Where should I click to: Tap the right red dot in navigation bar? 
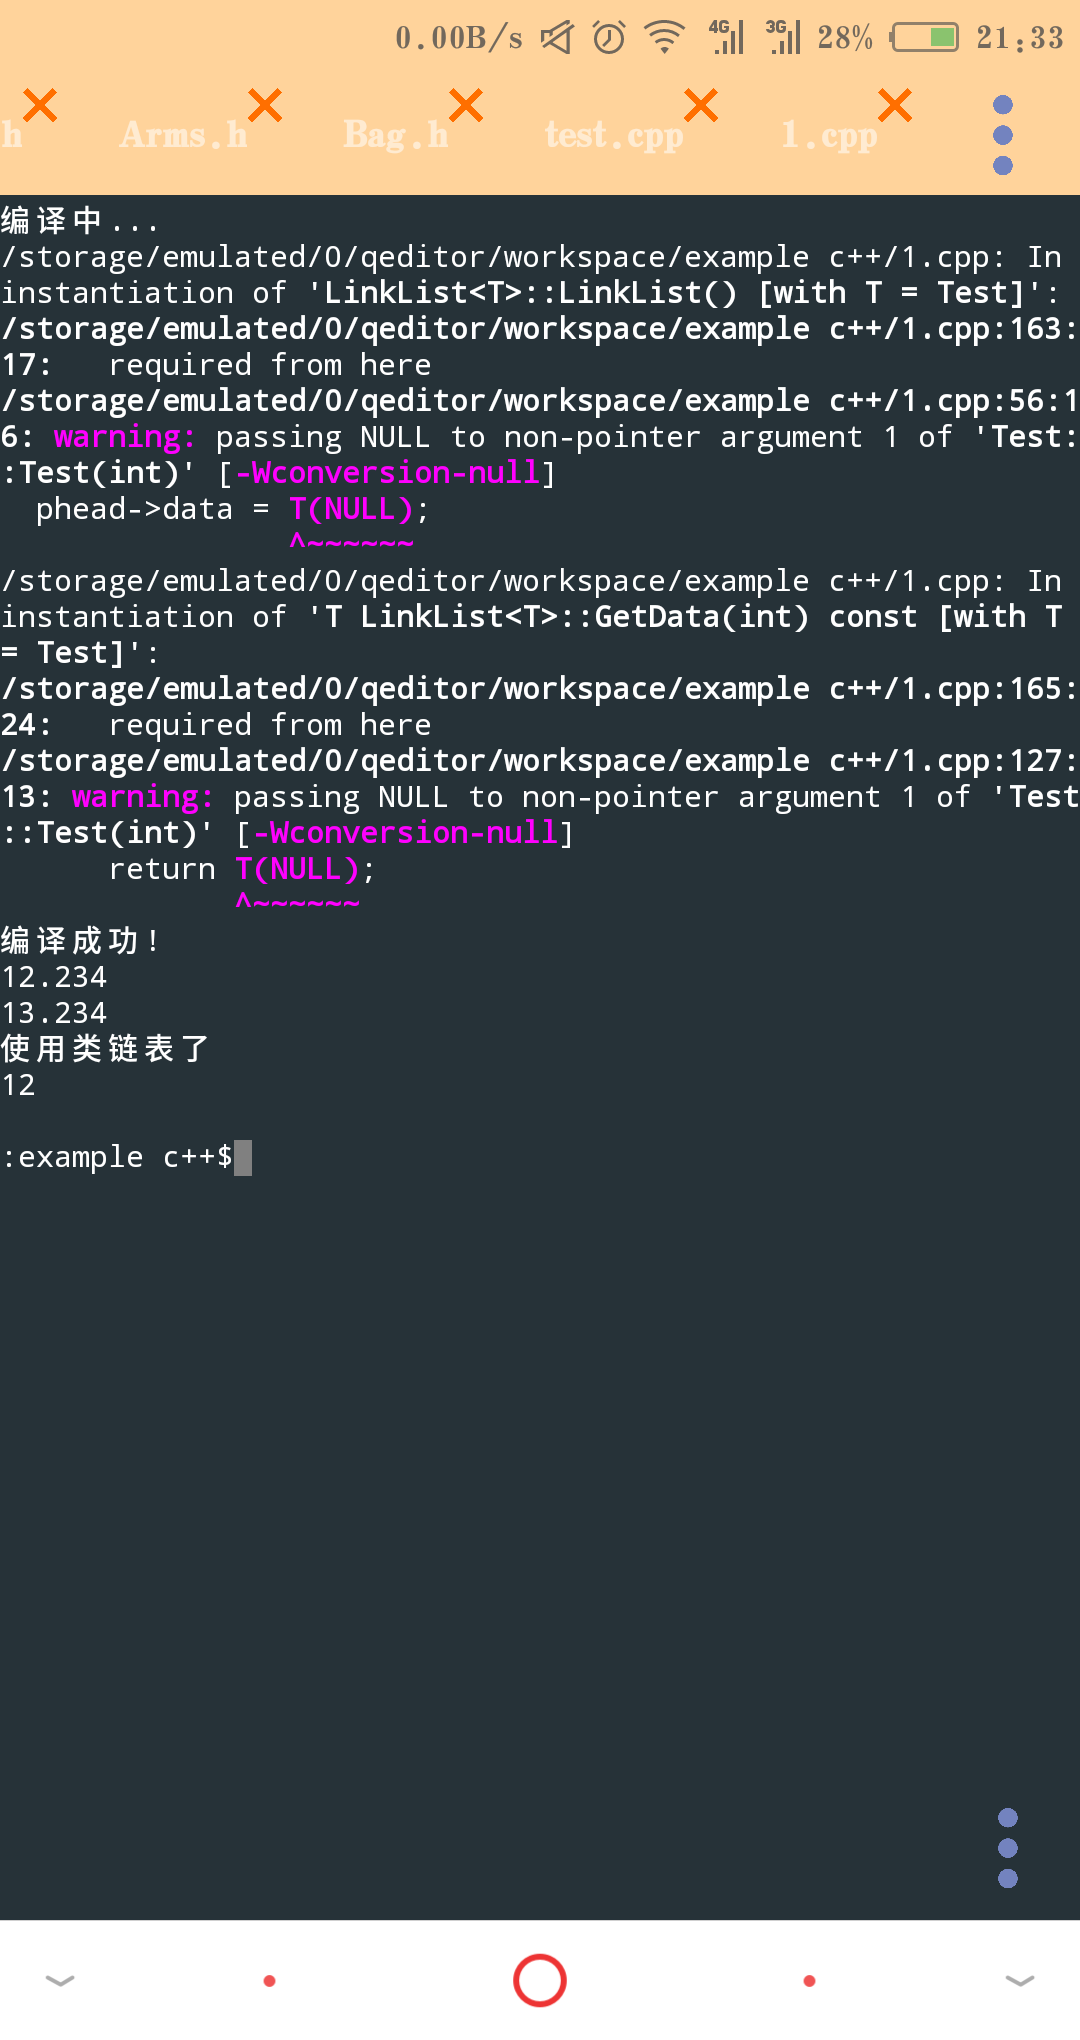pyautogui.click(x=809, y=1981)
